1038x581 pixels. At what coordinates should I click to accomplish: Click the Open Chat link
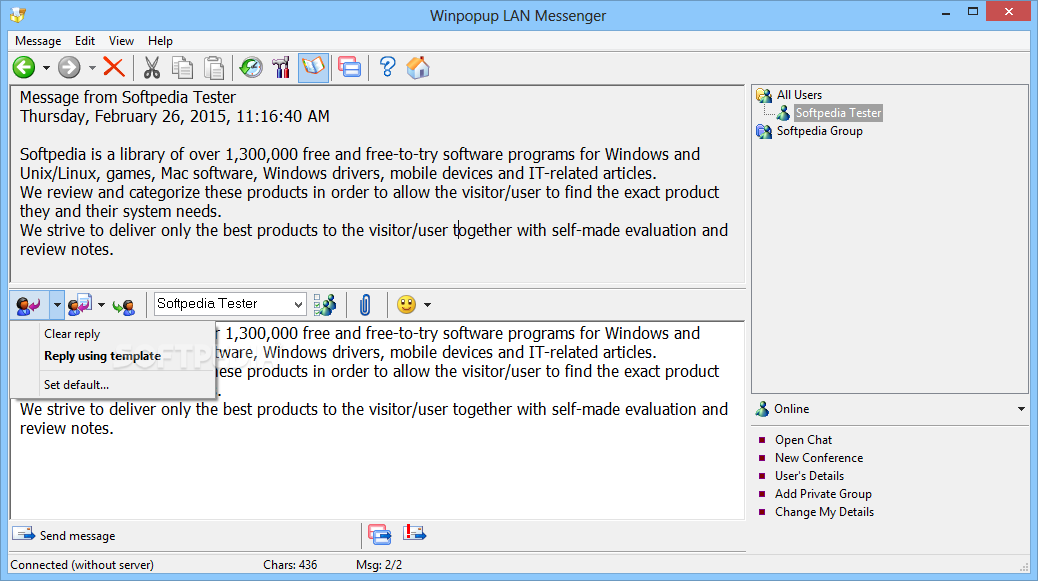point(804,440)
